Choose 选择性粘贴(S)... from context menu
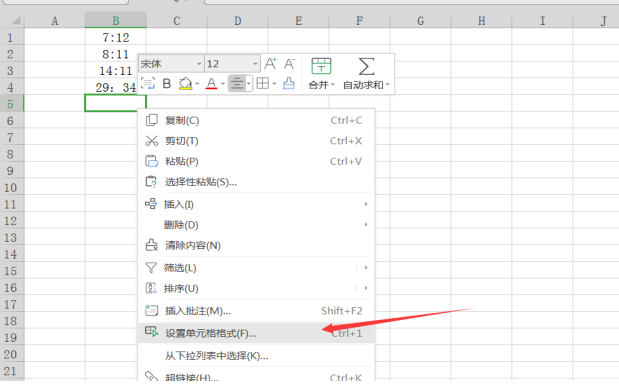619x392 pixels. pyautogui.click(x=256, y=182)
